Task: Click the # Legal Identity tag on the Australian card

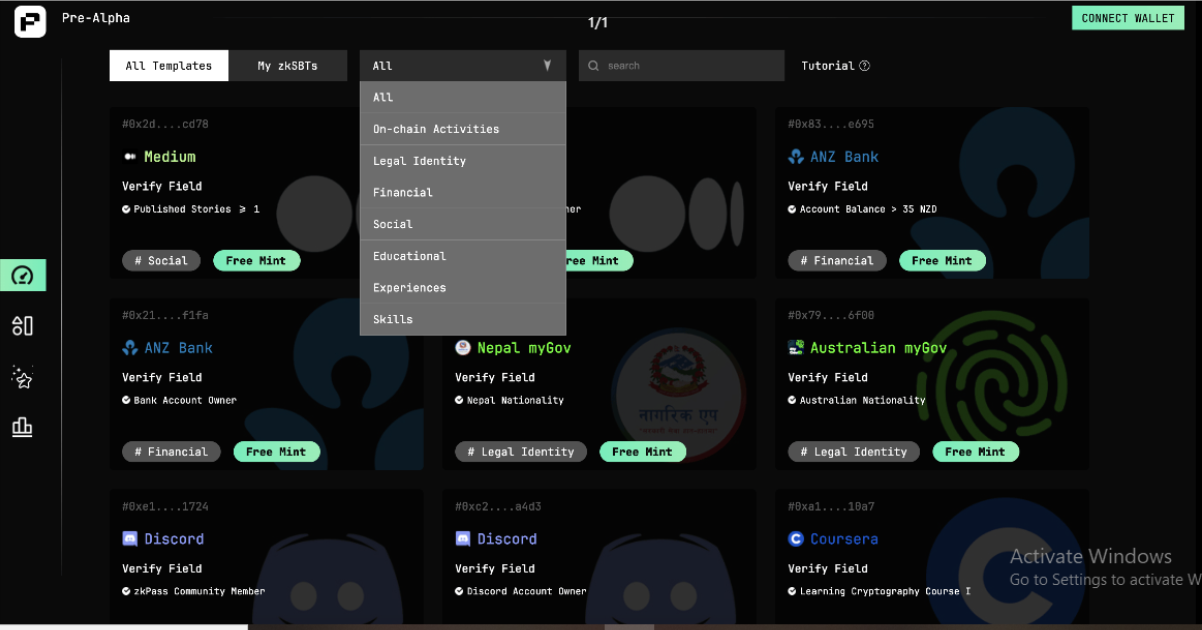Action: [854, 452]
